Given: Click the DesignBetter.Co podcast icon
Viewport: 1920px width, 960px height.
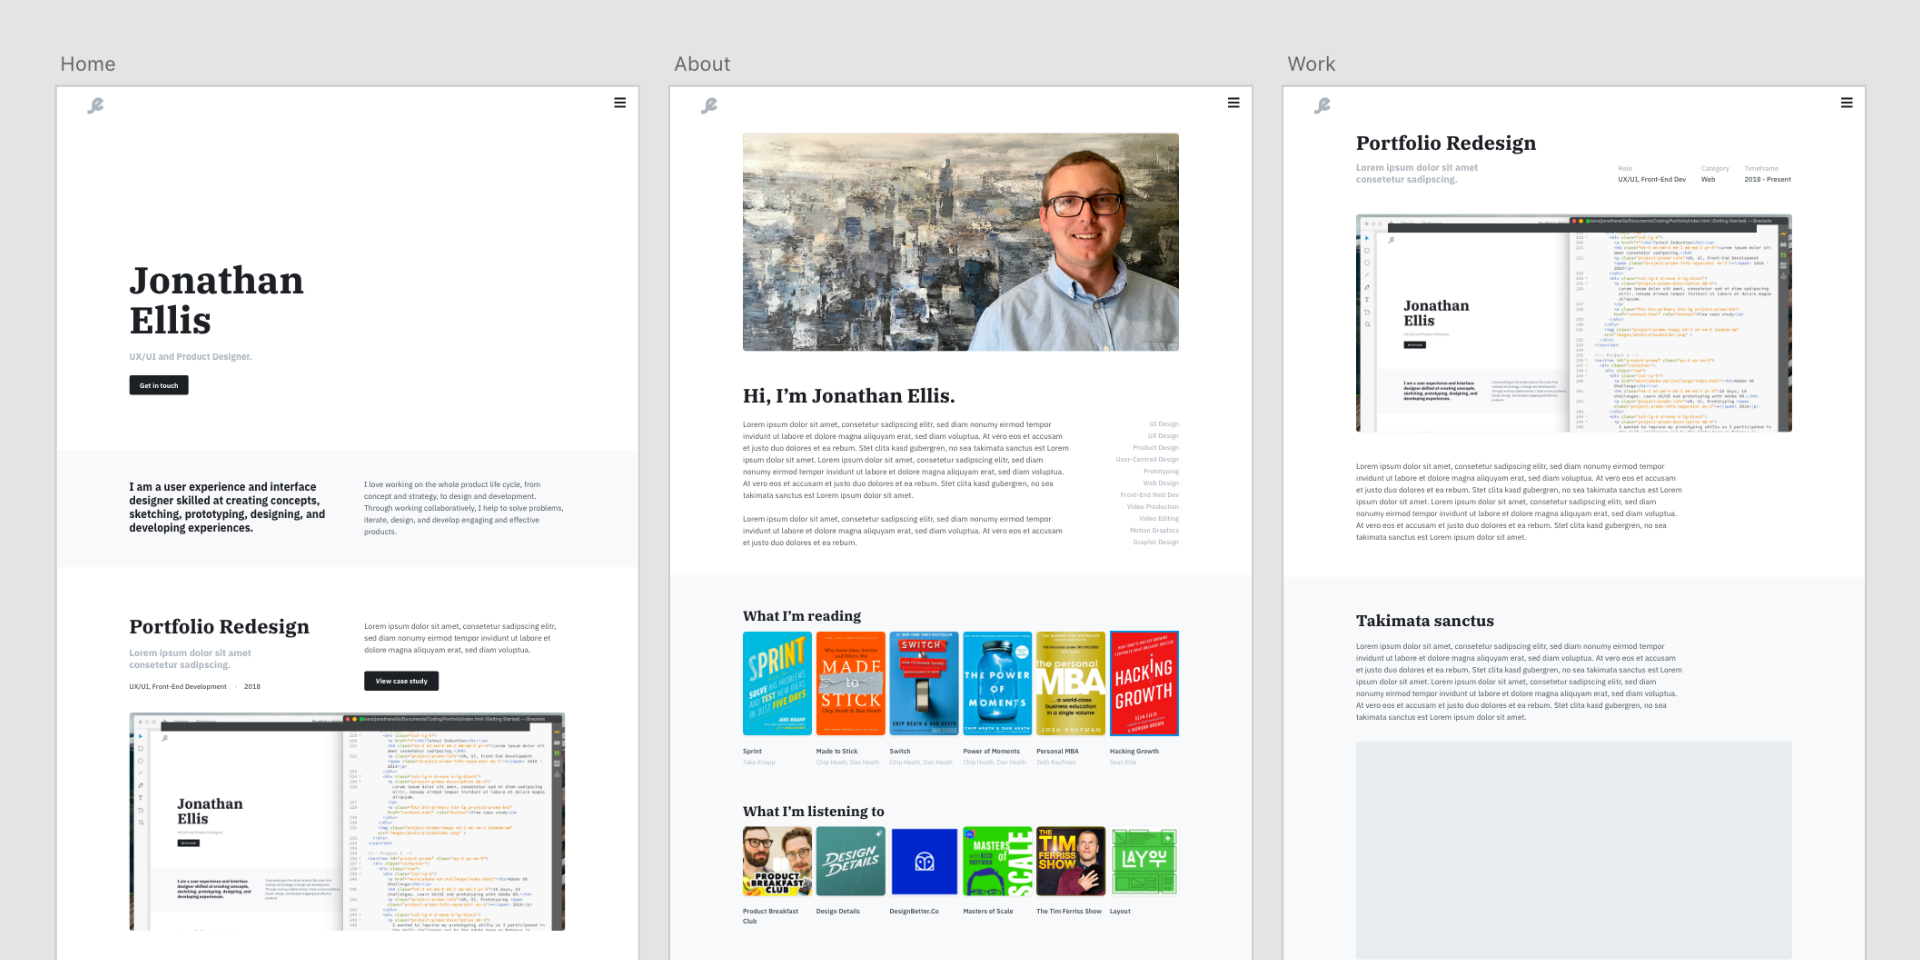Looking at the screenshot, I should click(x=924, y=861).
